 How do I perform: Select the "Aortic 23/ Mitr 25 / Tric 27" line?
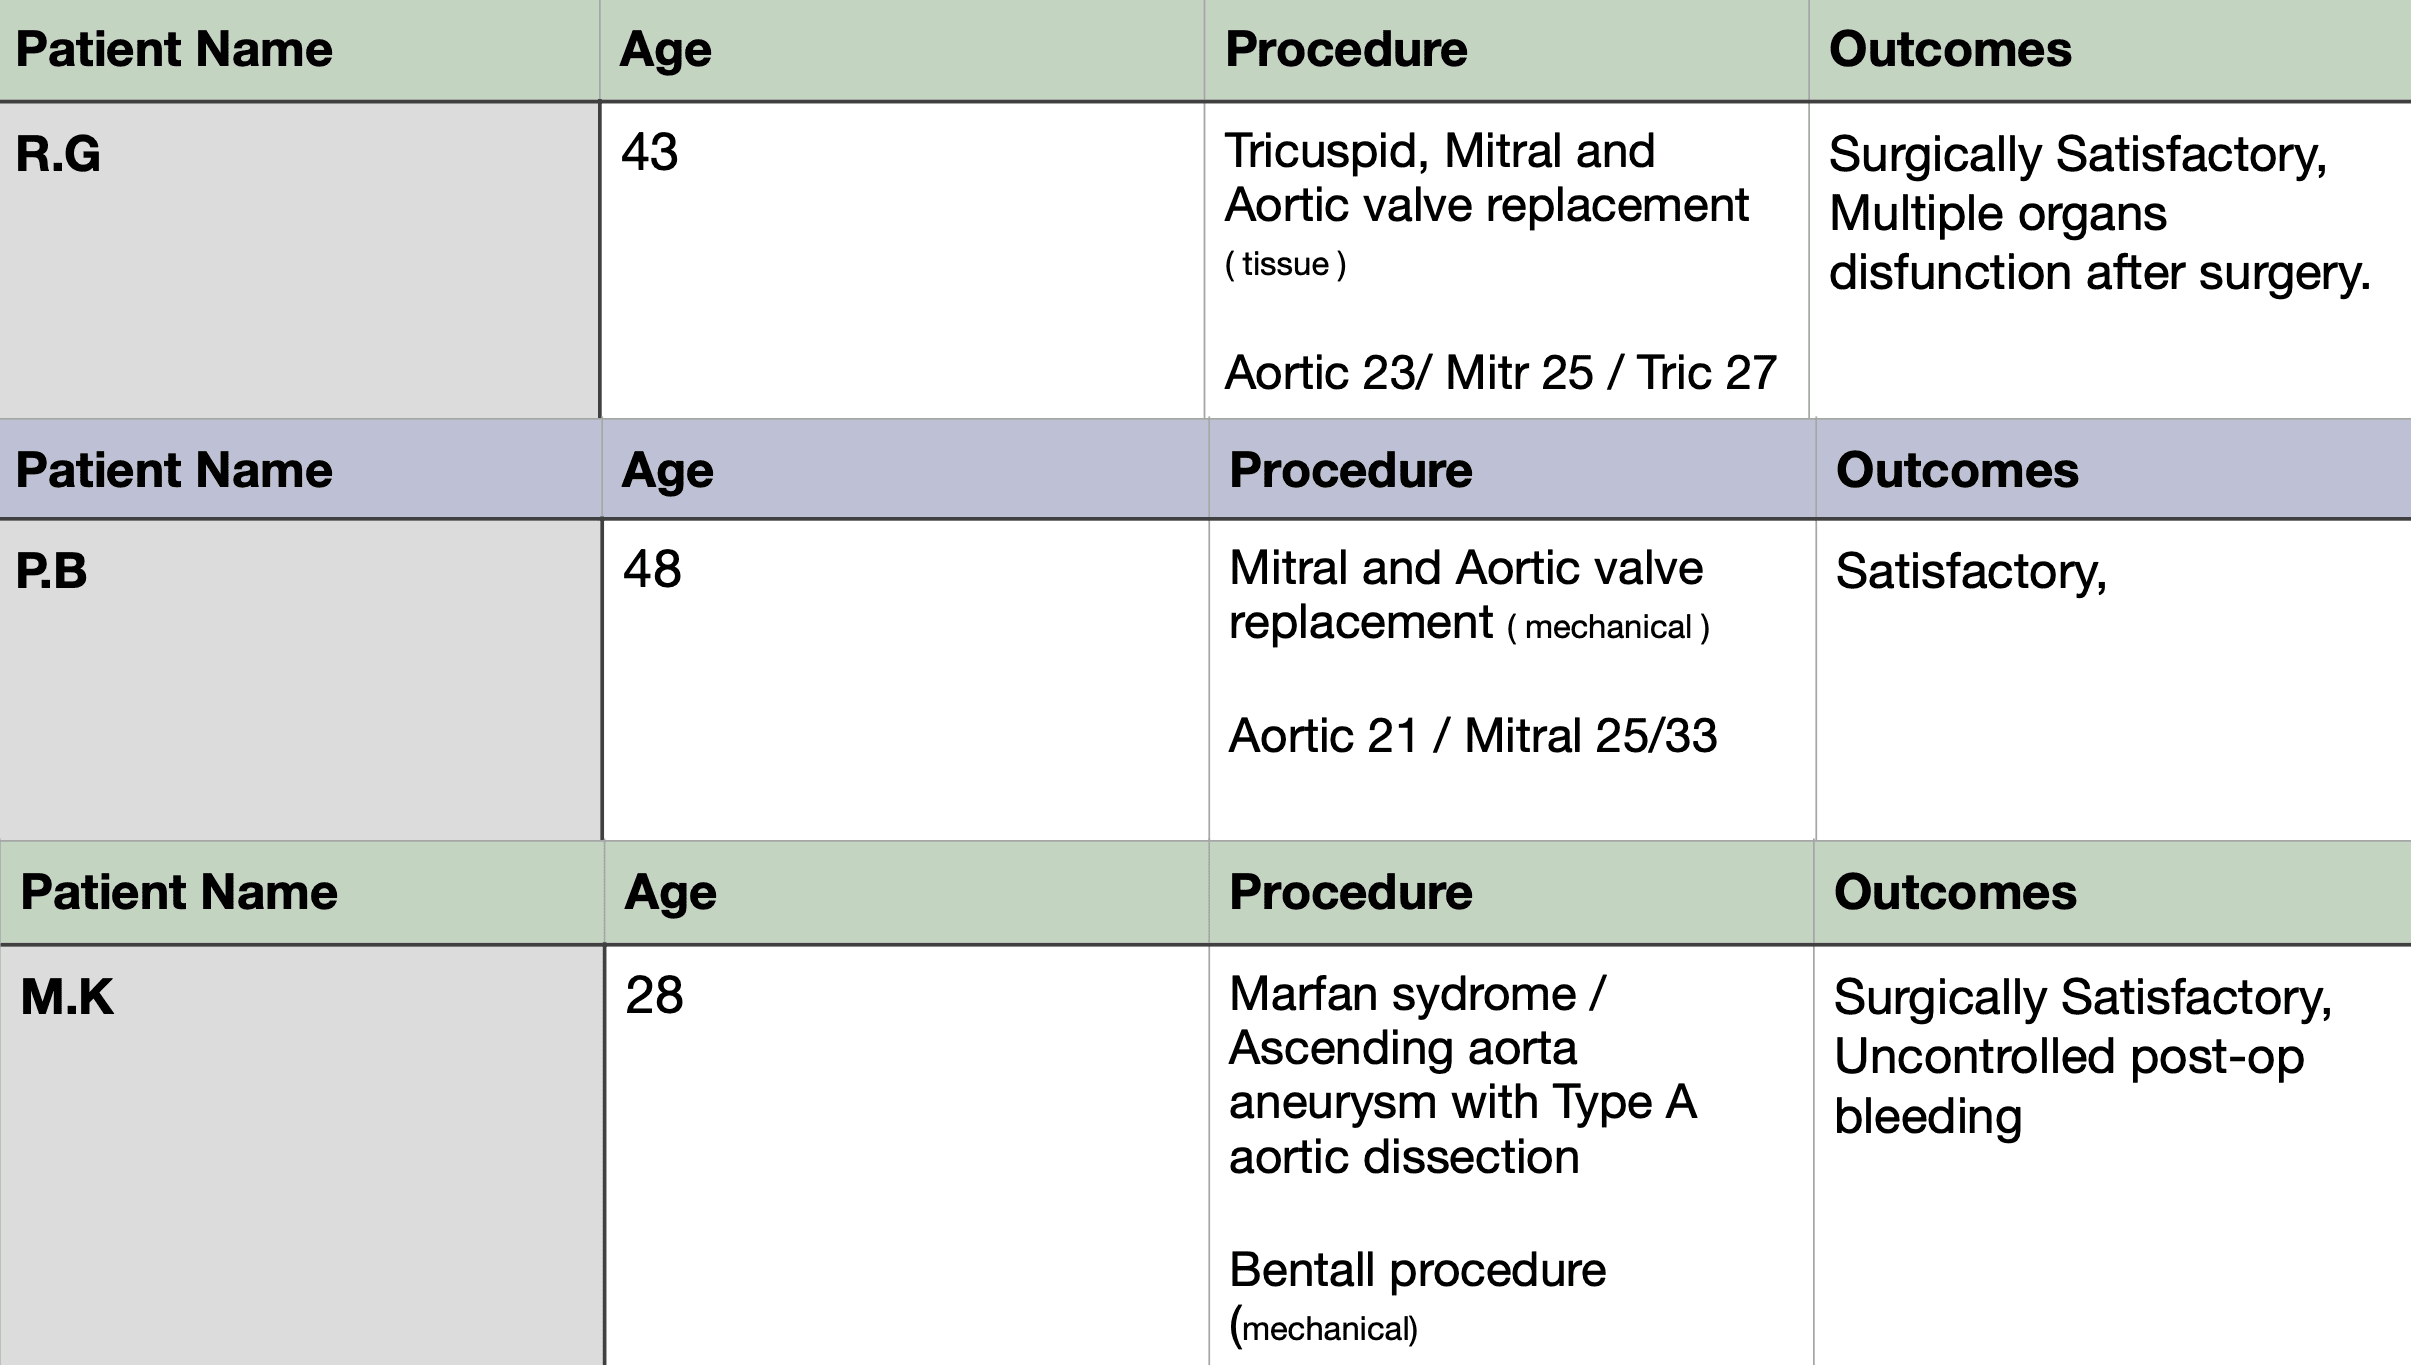[1500, 373]
